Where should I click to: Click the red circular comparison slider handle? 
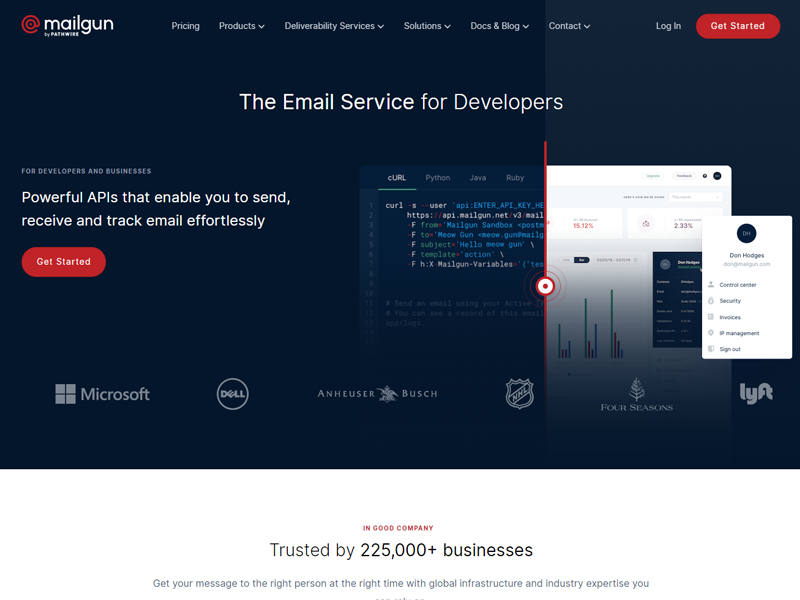(545, 286)
